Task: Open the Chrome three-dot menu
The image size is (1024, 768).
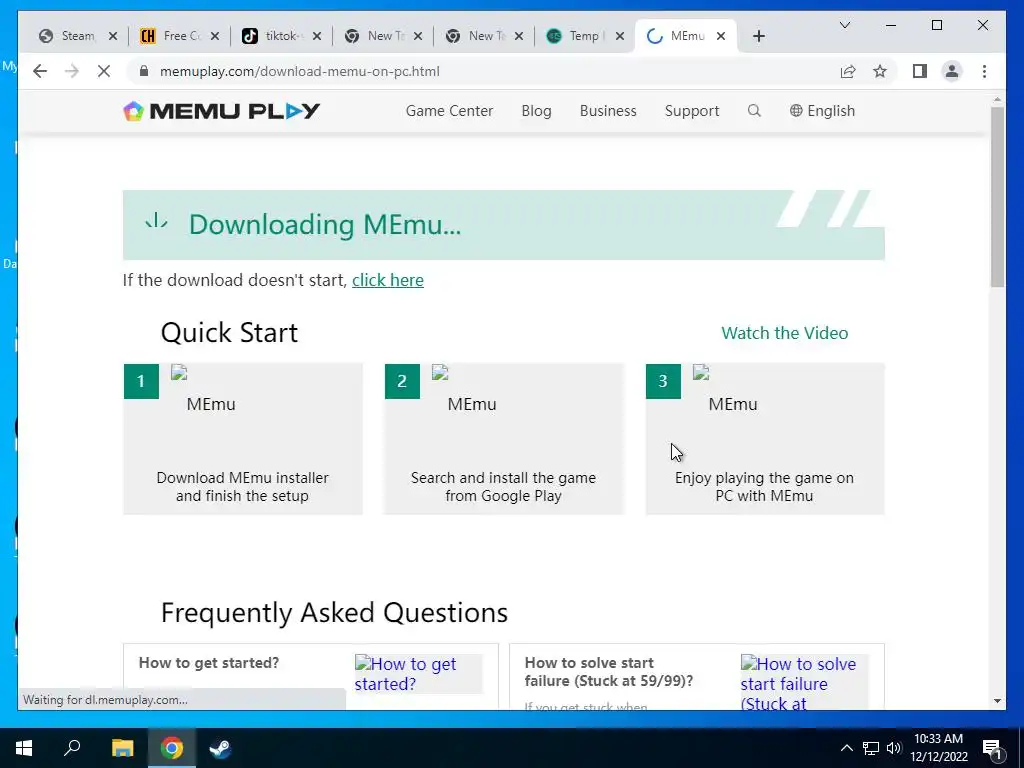Action: pyautogui.click(x=984, y=71)
